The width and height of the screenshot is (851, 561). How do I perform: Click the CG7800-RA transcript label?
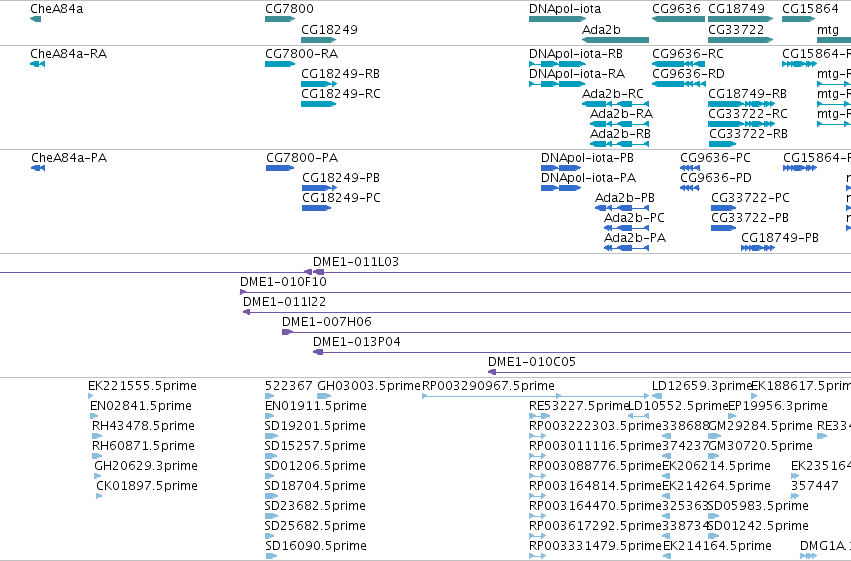(301, 54)
